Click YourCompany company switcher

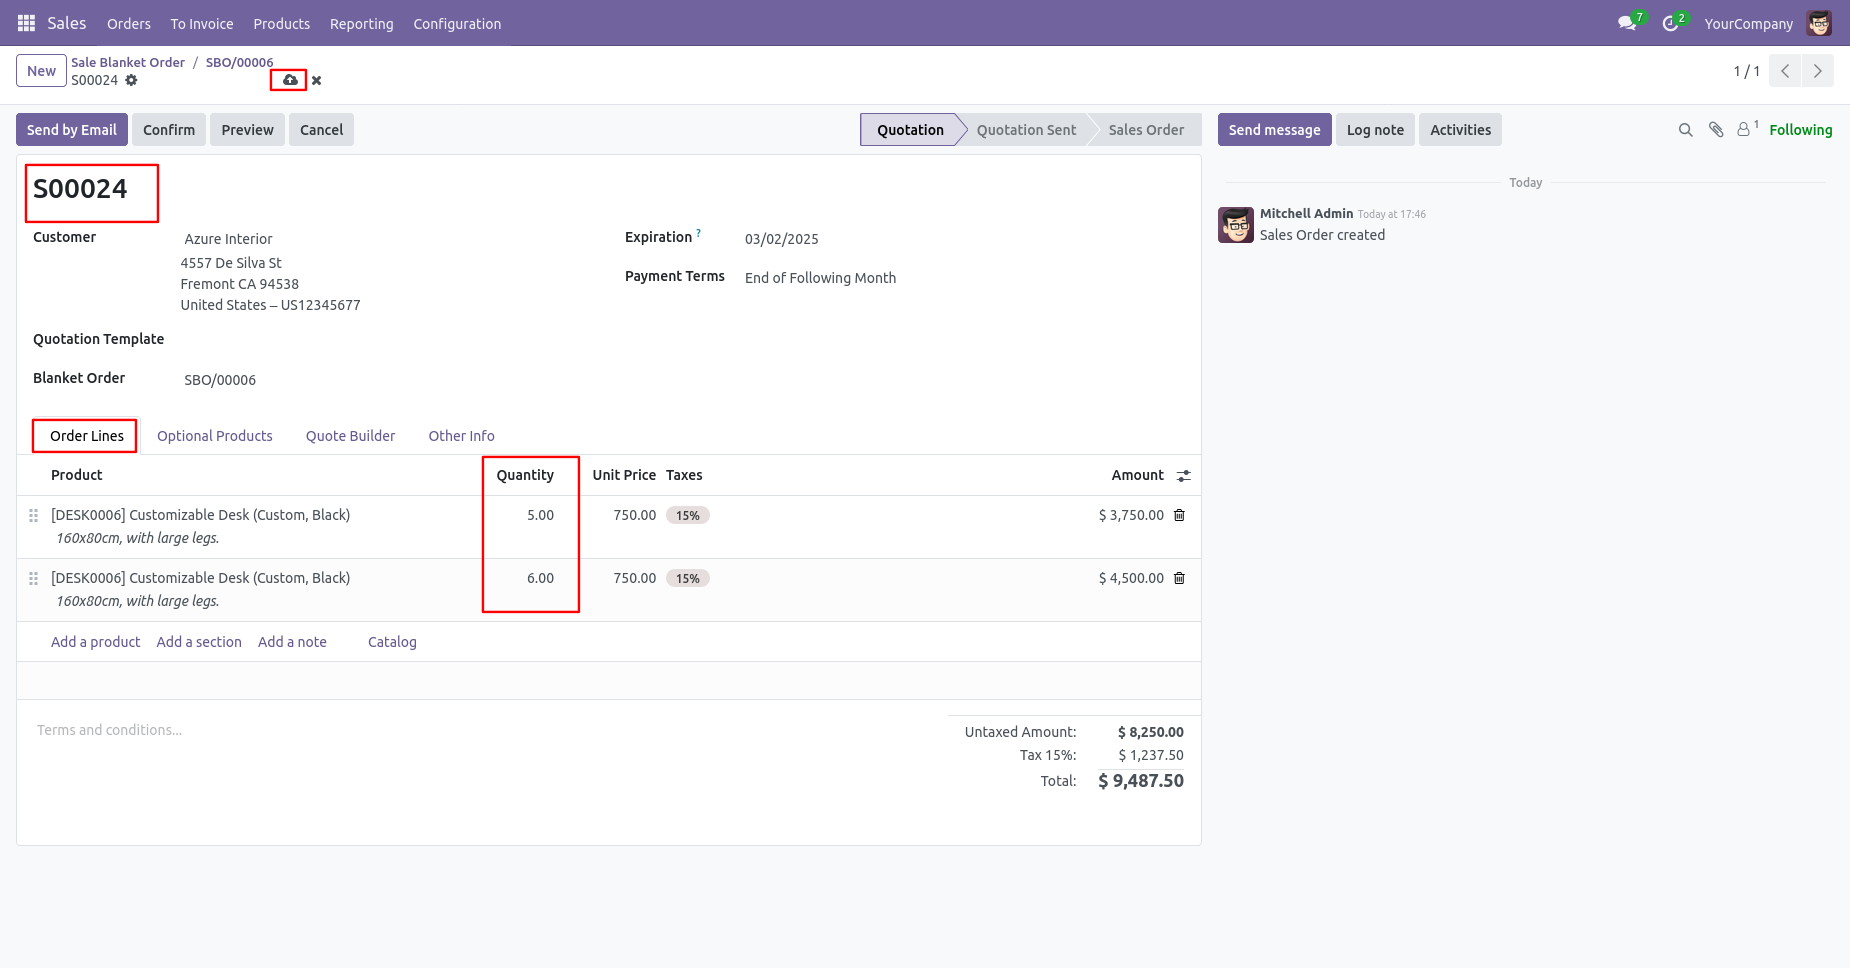click(x=1748, y=24)
